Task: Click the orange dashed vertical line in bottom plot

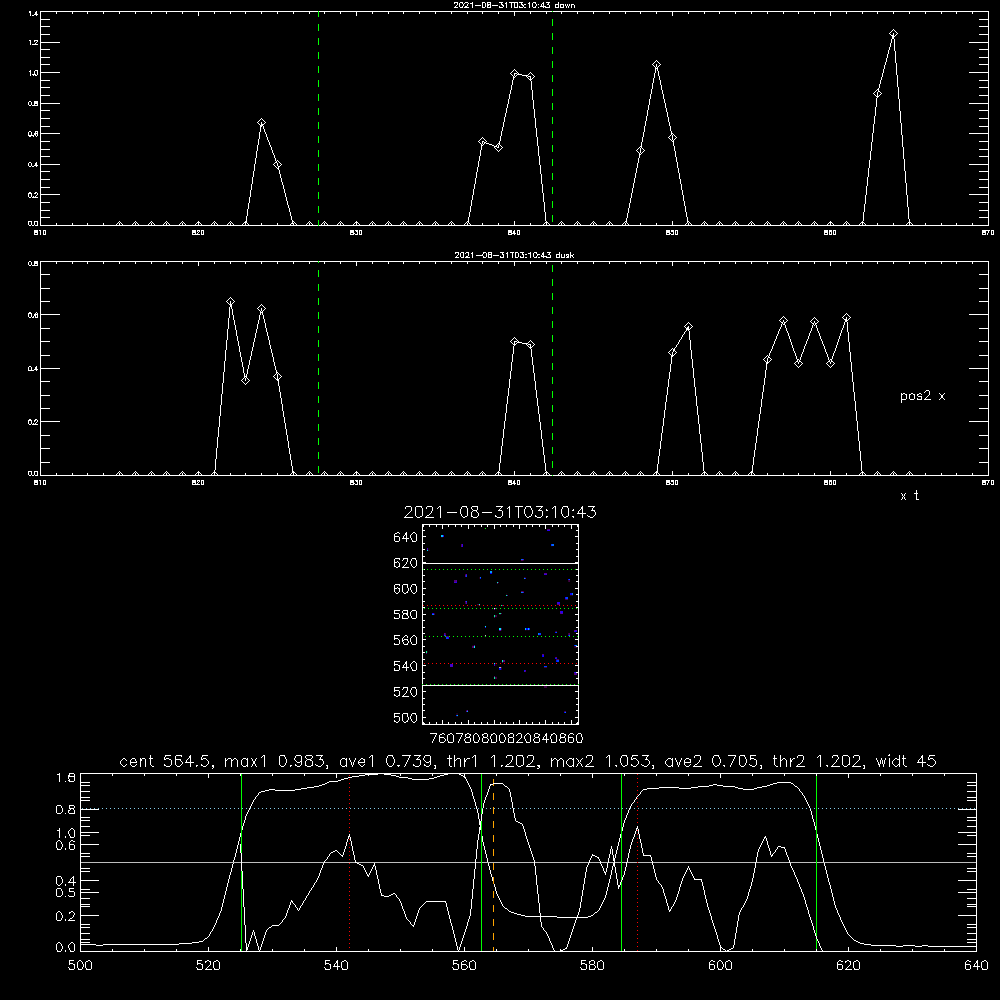Action: coord(494,862)
